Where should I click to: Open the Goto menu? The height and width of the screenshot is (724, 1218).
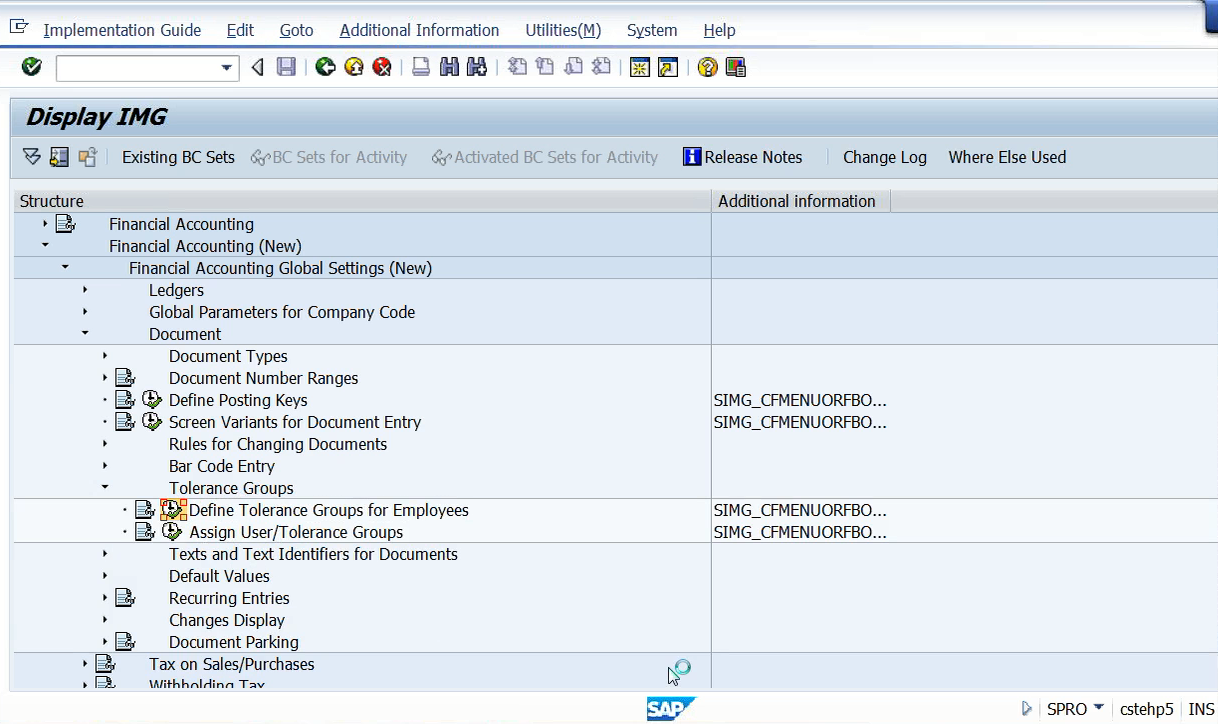pyautogui.click(x=296, y=30)
